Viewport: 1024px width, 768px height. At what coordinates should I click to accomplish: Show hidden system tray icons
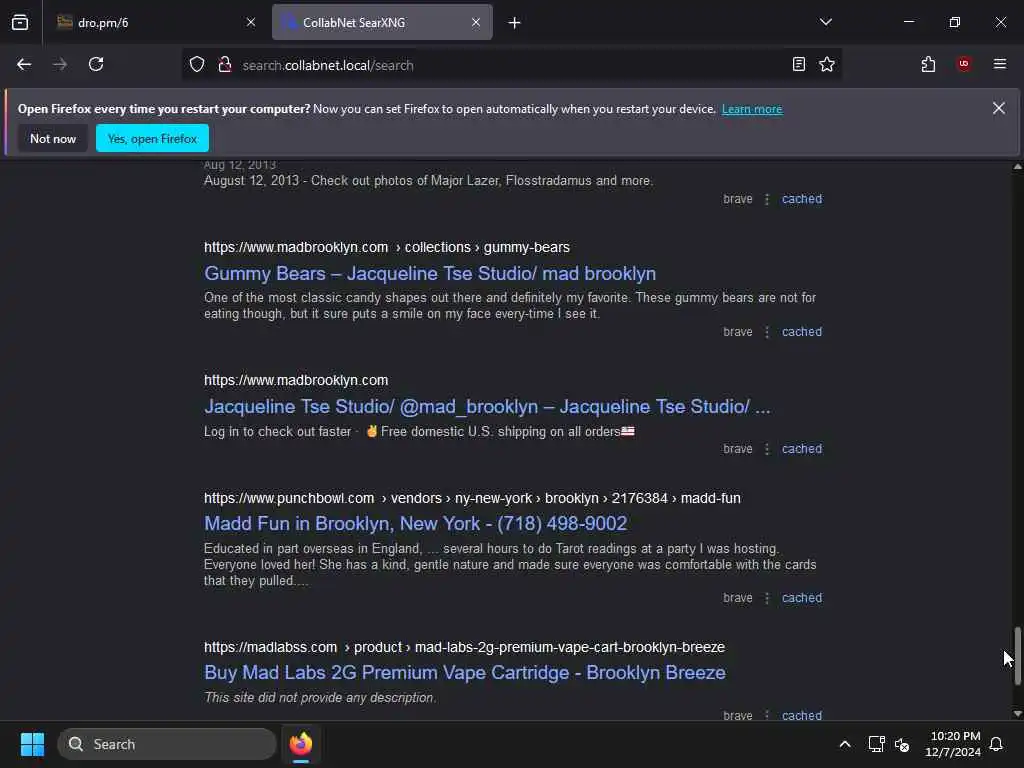point(844,744)
